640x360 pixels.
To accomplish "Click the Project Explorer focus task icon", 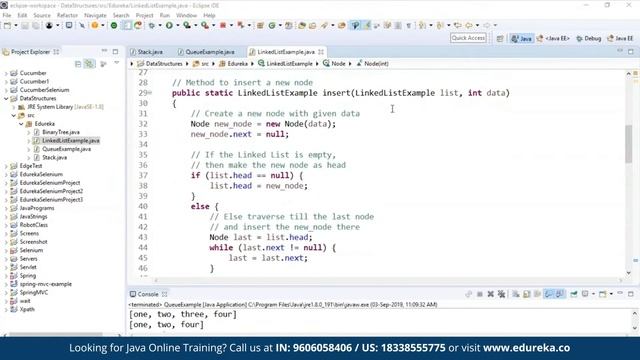I will [103, 64].
